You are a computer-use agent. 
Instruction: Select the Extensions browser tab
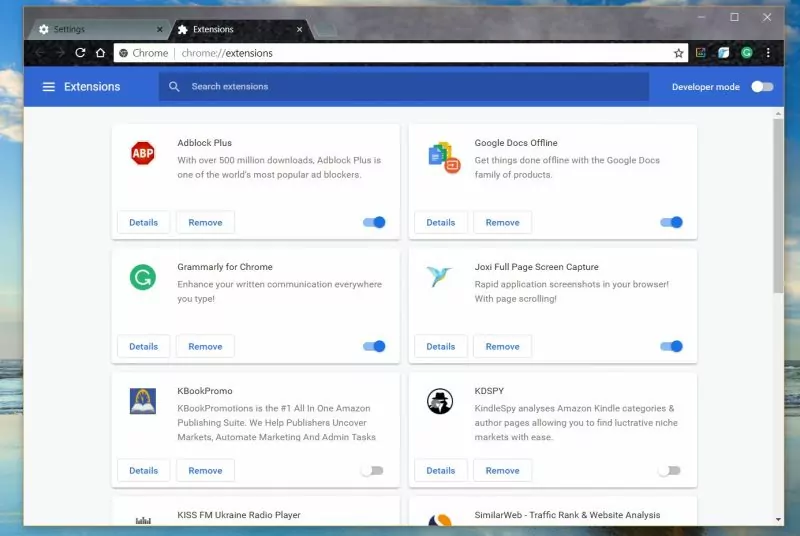coord(237,29)
